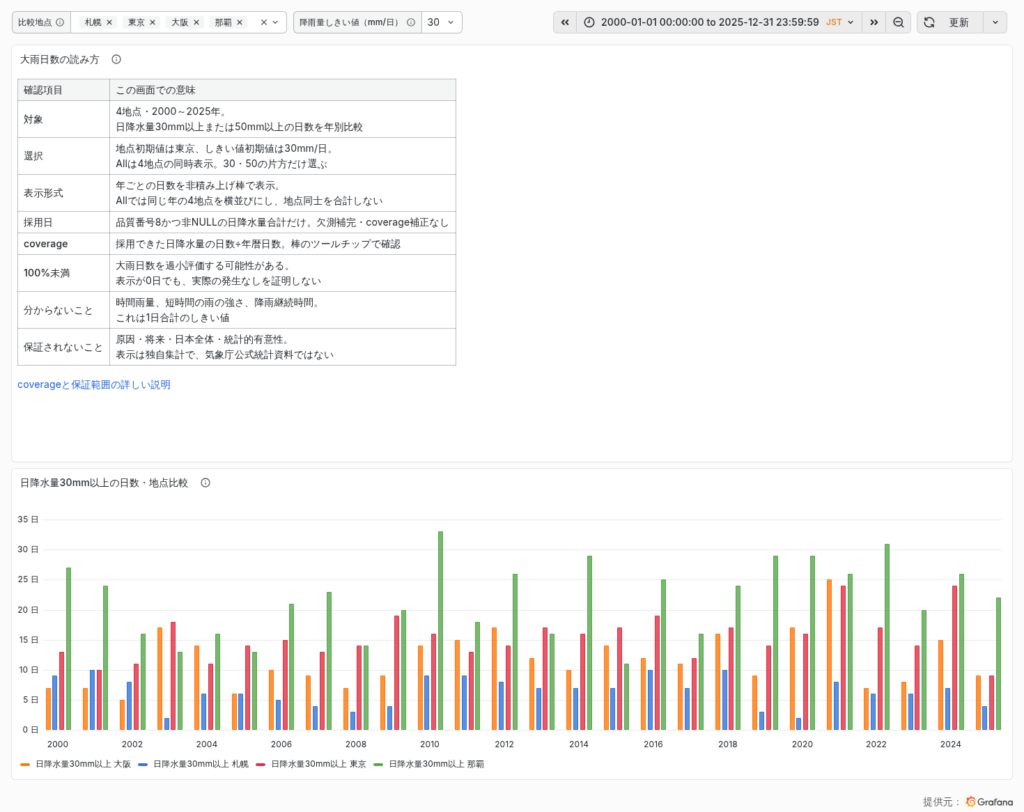Click the 分からないこと row label
1024x812 pixels.
click(x=58, y=310)
